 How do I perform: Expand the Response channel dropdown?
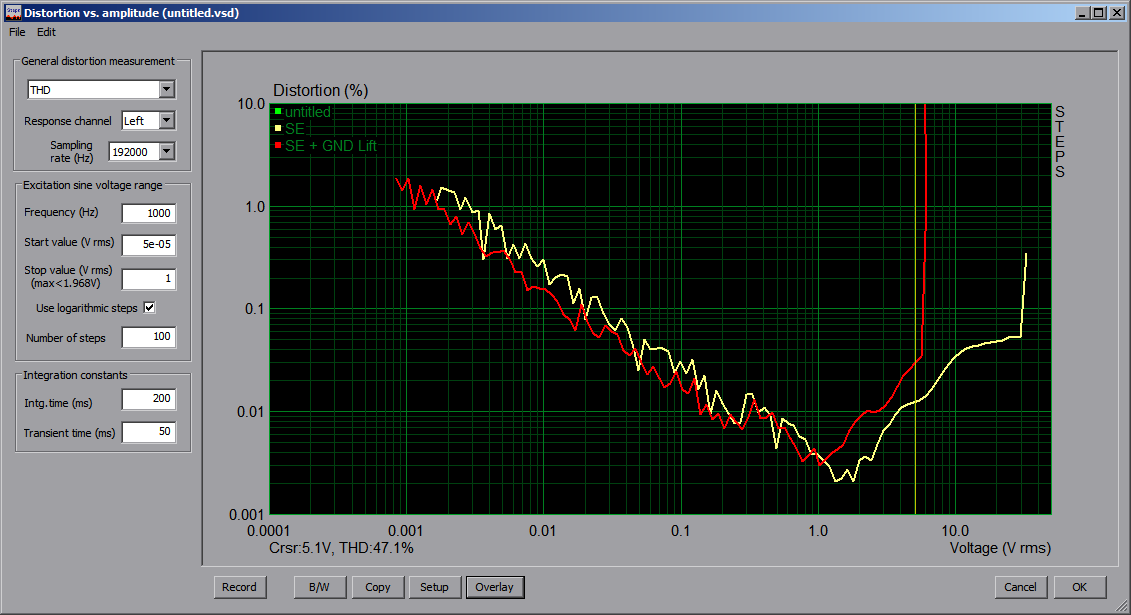click(x=167, y=121)
